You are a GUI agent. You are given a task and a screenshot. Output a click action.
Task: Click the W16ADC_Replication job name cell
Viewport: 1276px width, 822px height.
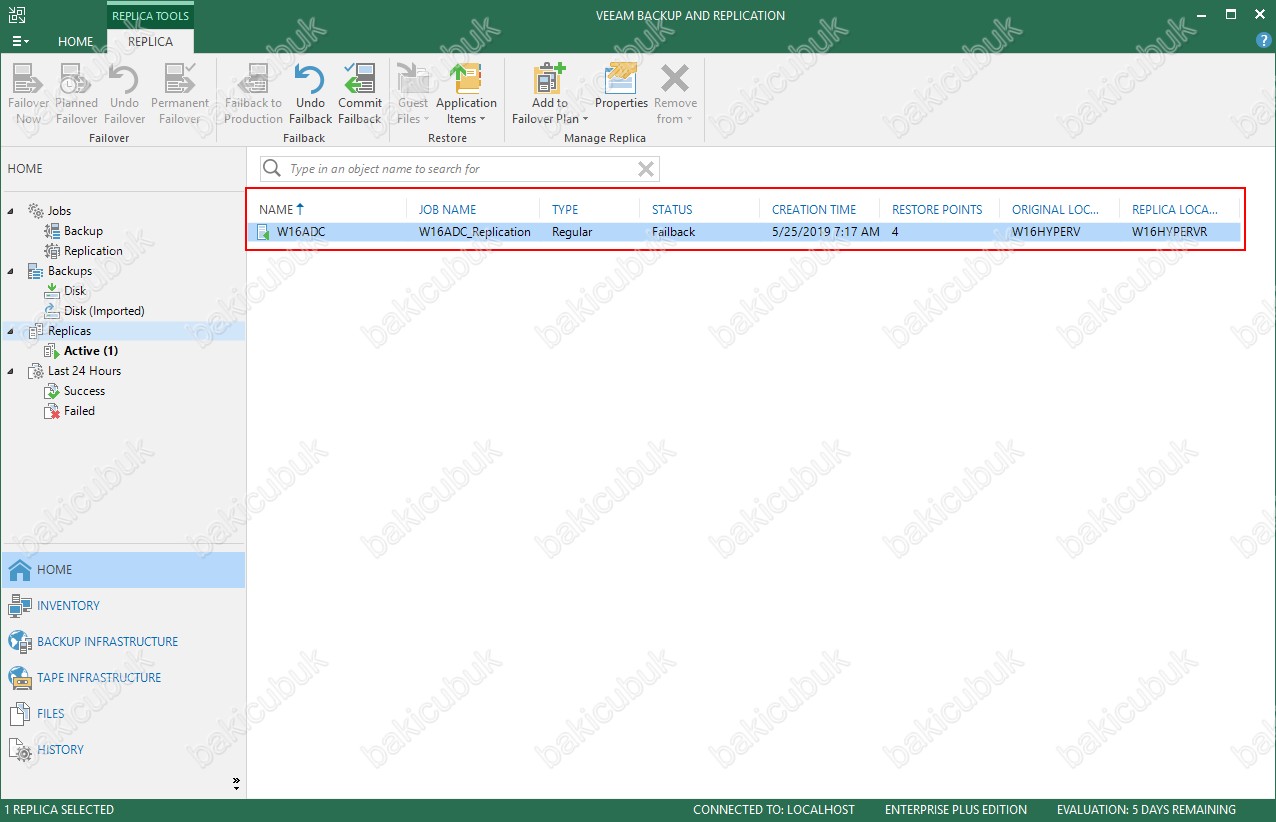click(x=475, y=232)
